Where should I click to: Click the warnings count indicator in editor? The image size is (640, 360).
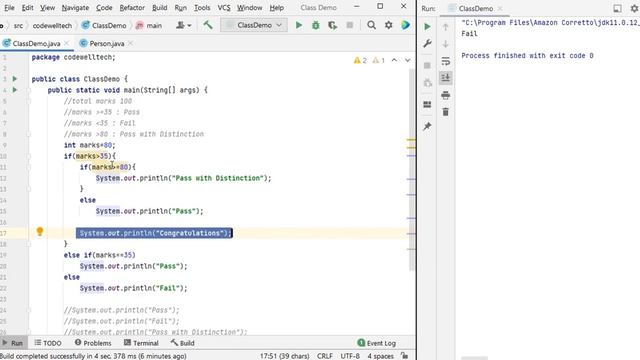(369, 60)
